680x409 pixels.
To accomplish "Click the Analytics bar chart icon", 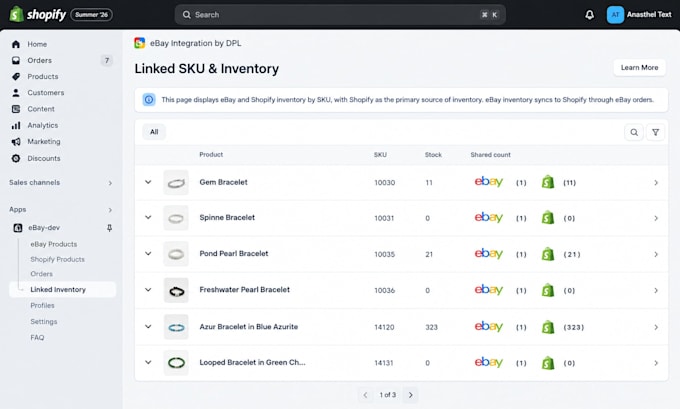I will (x=16, y=125).
